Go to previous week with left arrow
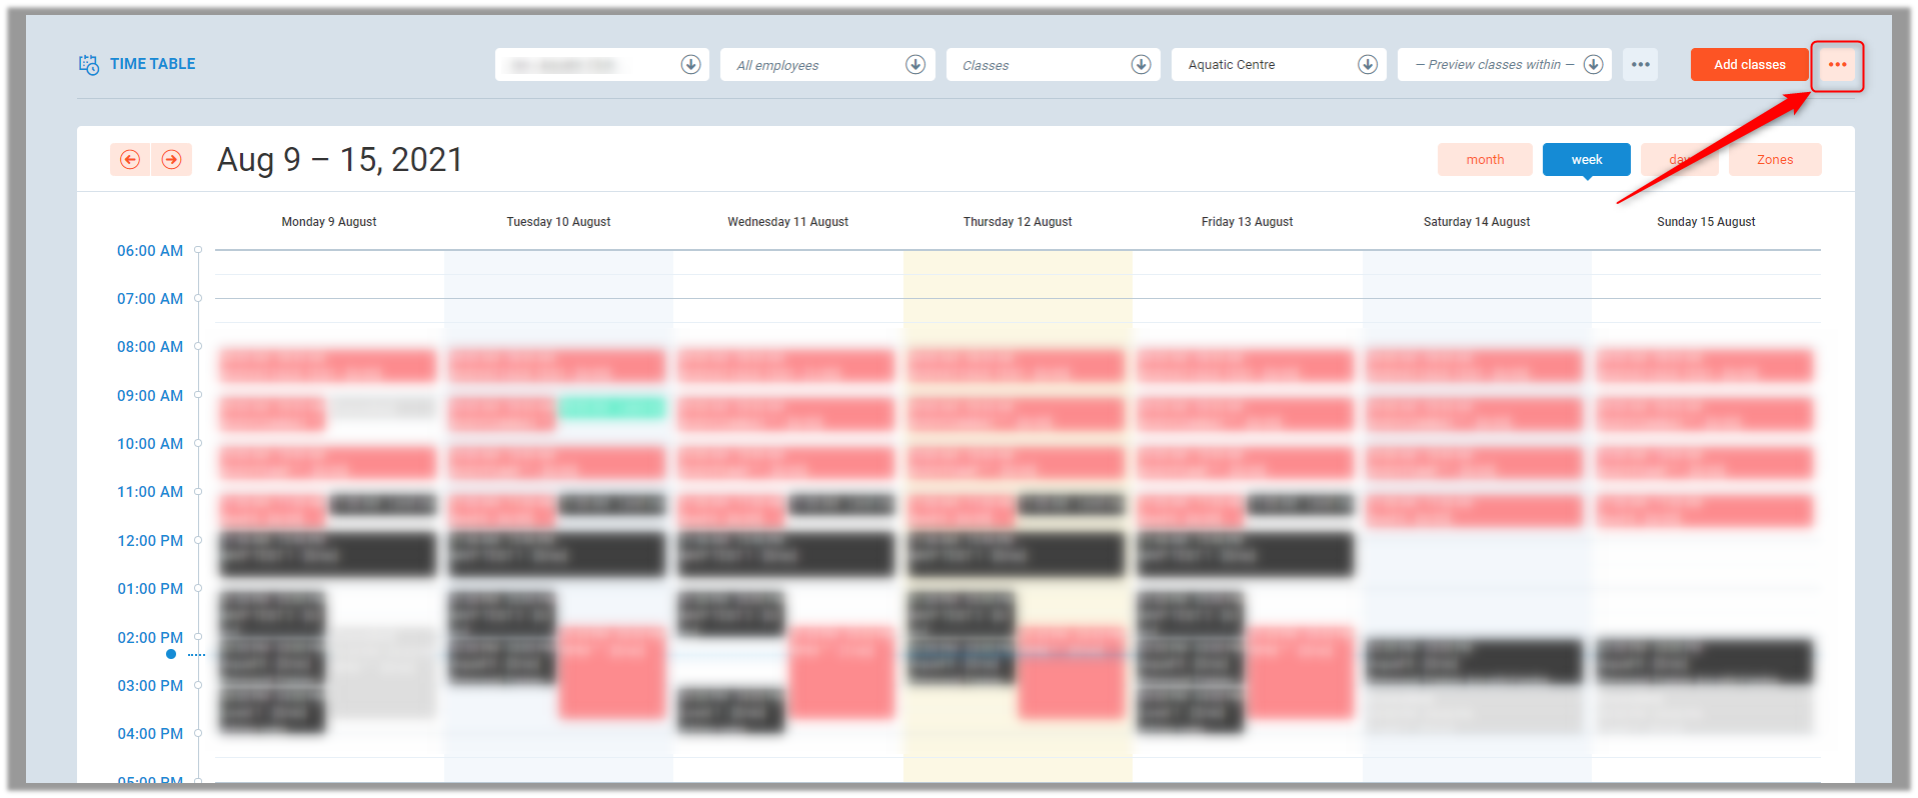 point(130,160)
